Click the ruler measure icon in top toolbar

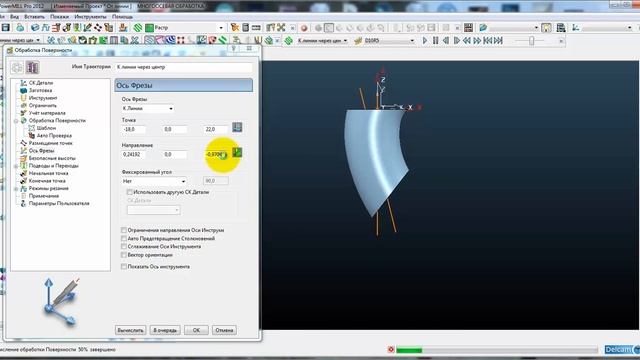click(x=256, y=28)
